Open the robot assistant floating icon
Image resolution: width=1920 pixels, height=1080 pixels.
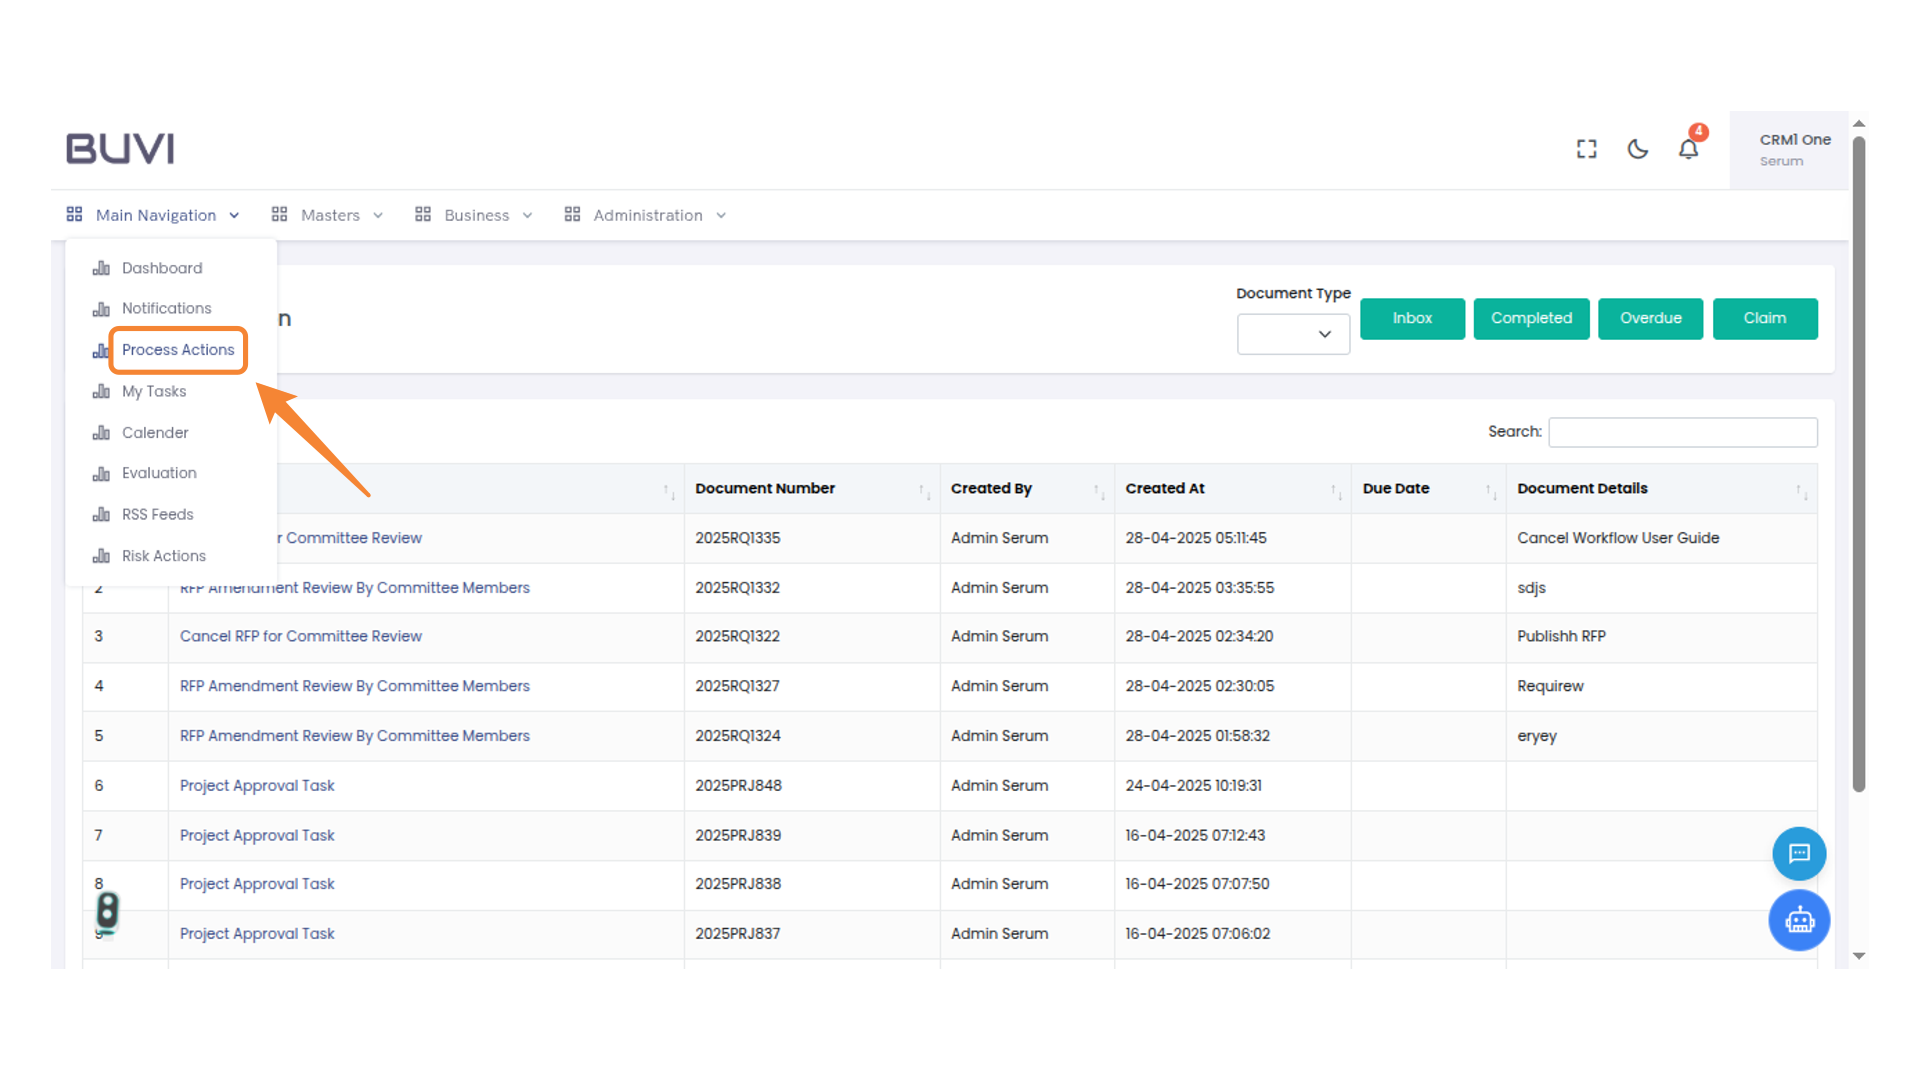click(x=1799, y=920)
